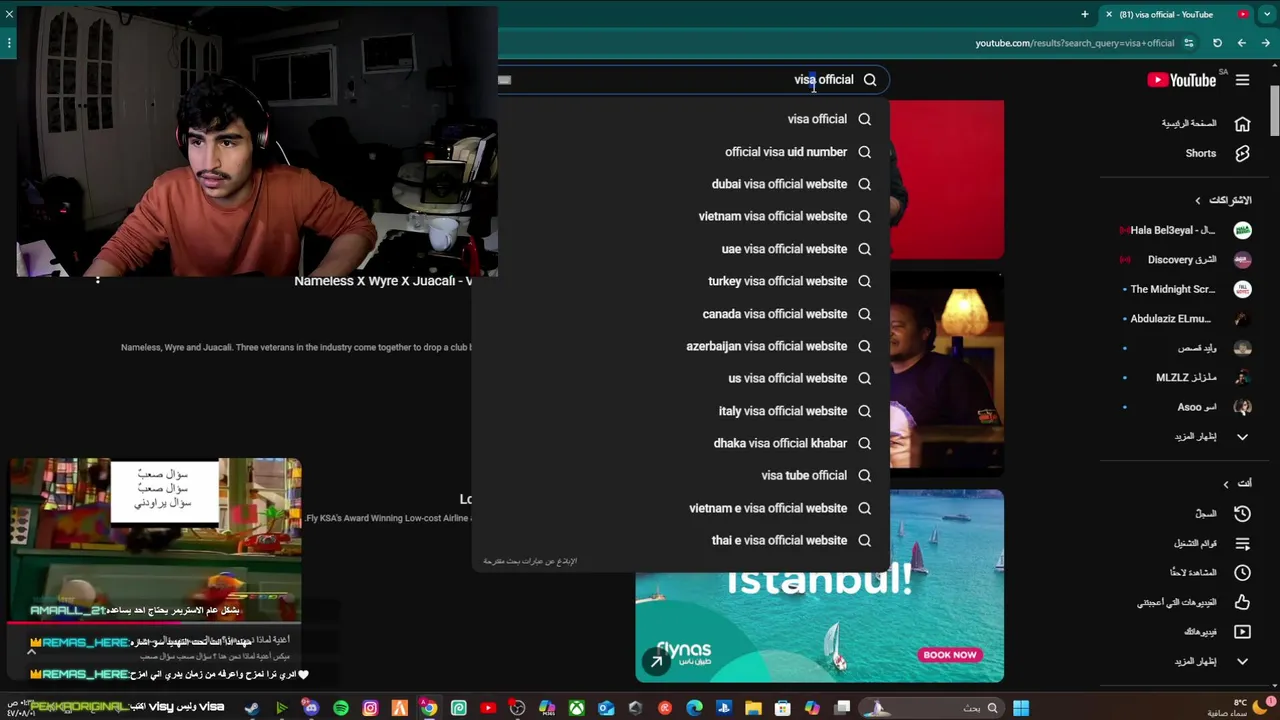
Task: Pick suggestion 'vietnam e visa official website'
Action: [680, 508]
